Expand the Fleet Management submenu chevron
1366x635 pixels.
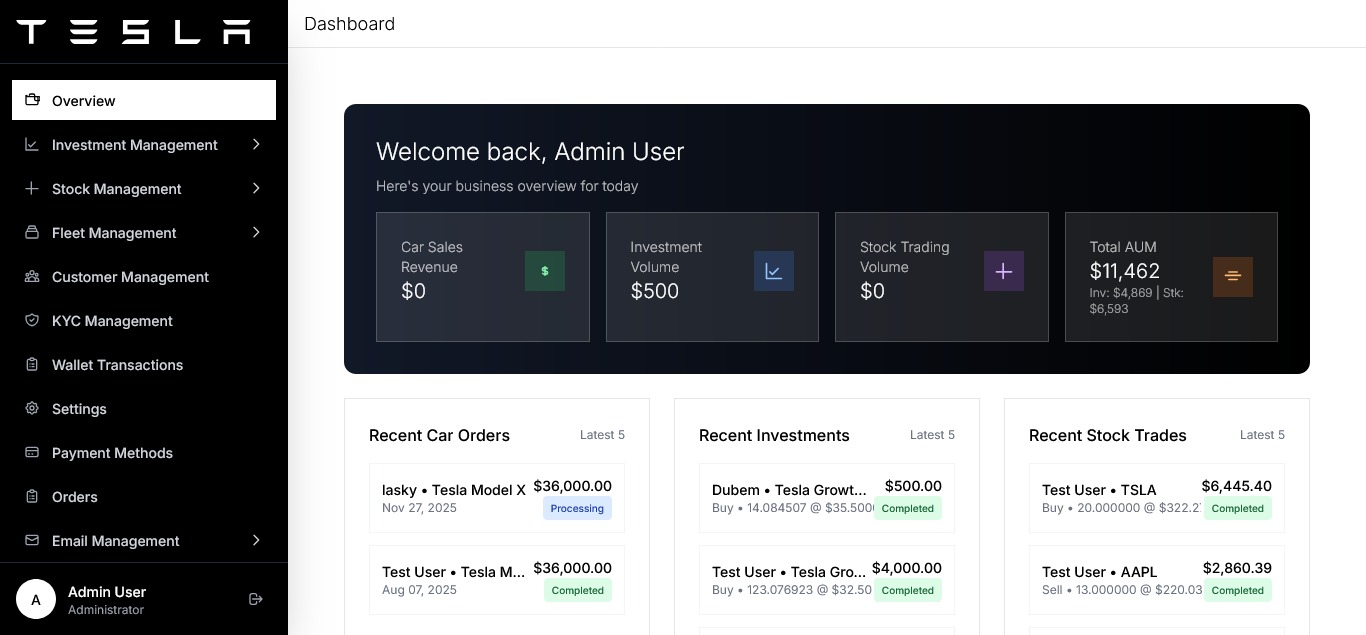(x=256, y=232)
